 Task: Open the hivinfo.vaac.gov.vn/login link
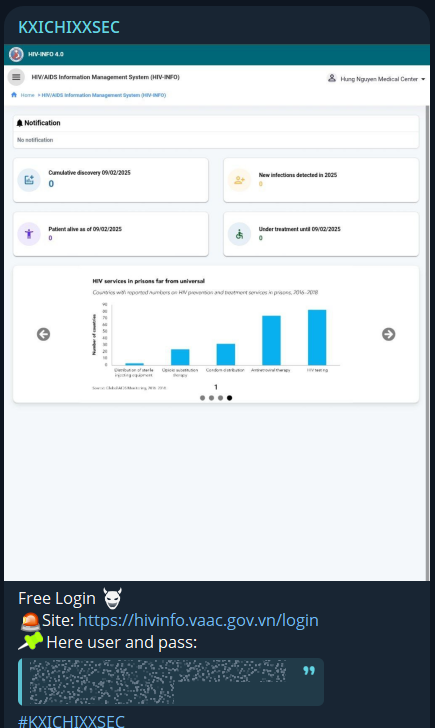[x=198, y=620]
